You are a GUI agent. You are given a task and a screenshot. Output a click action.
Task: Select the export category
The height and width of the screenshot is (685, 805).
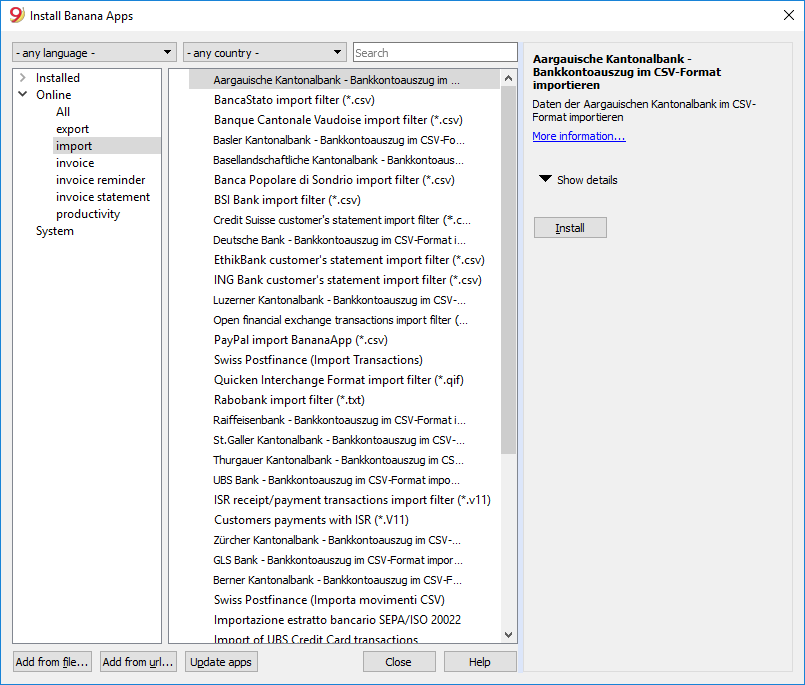72,128
